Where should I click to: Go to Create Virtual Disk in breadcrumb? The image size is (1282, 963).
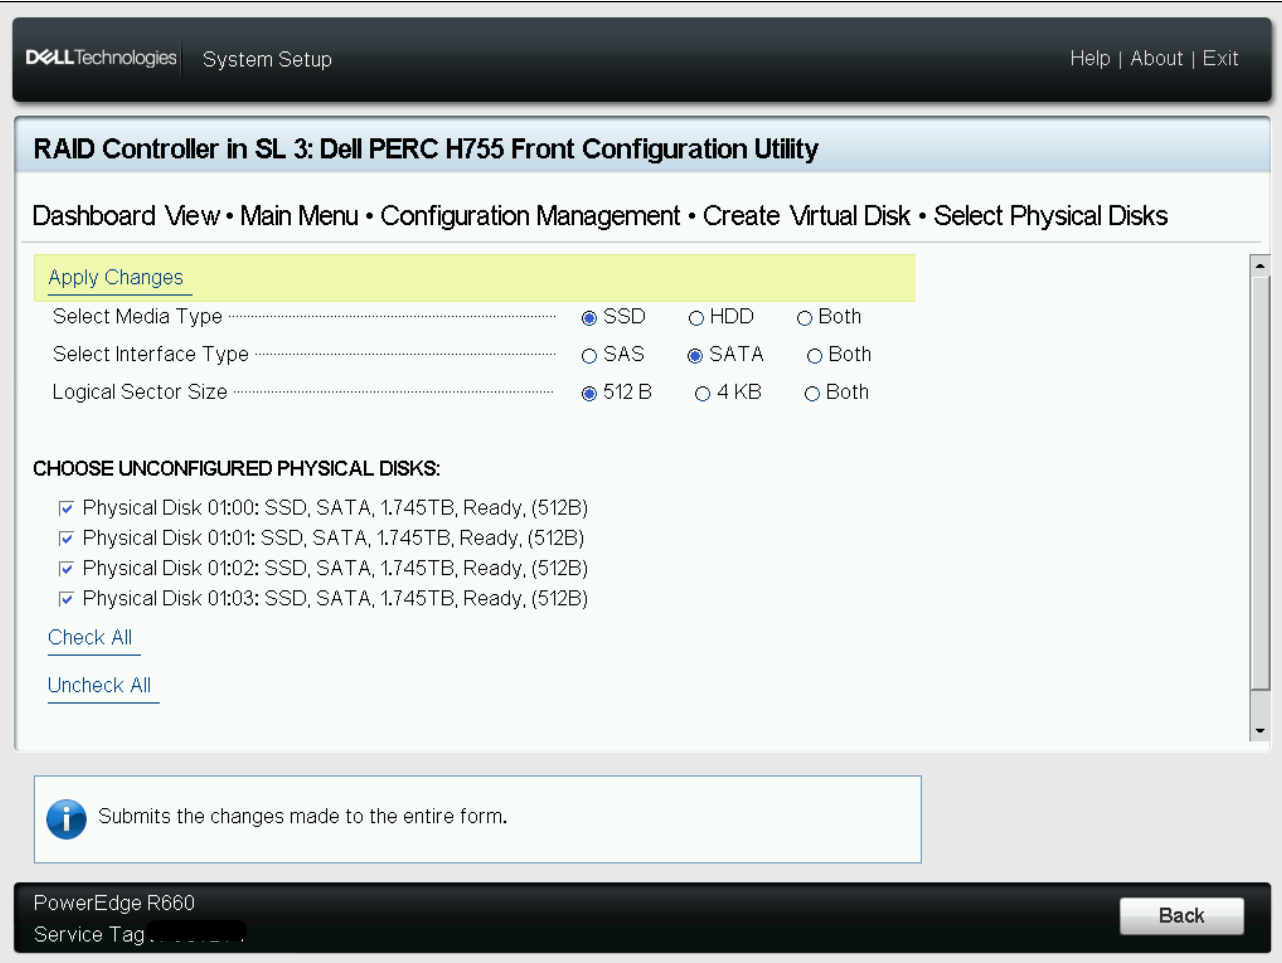coord(806,216)
